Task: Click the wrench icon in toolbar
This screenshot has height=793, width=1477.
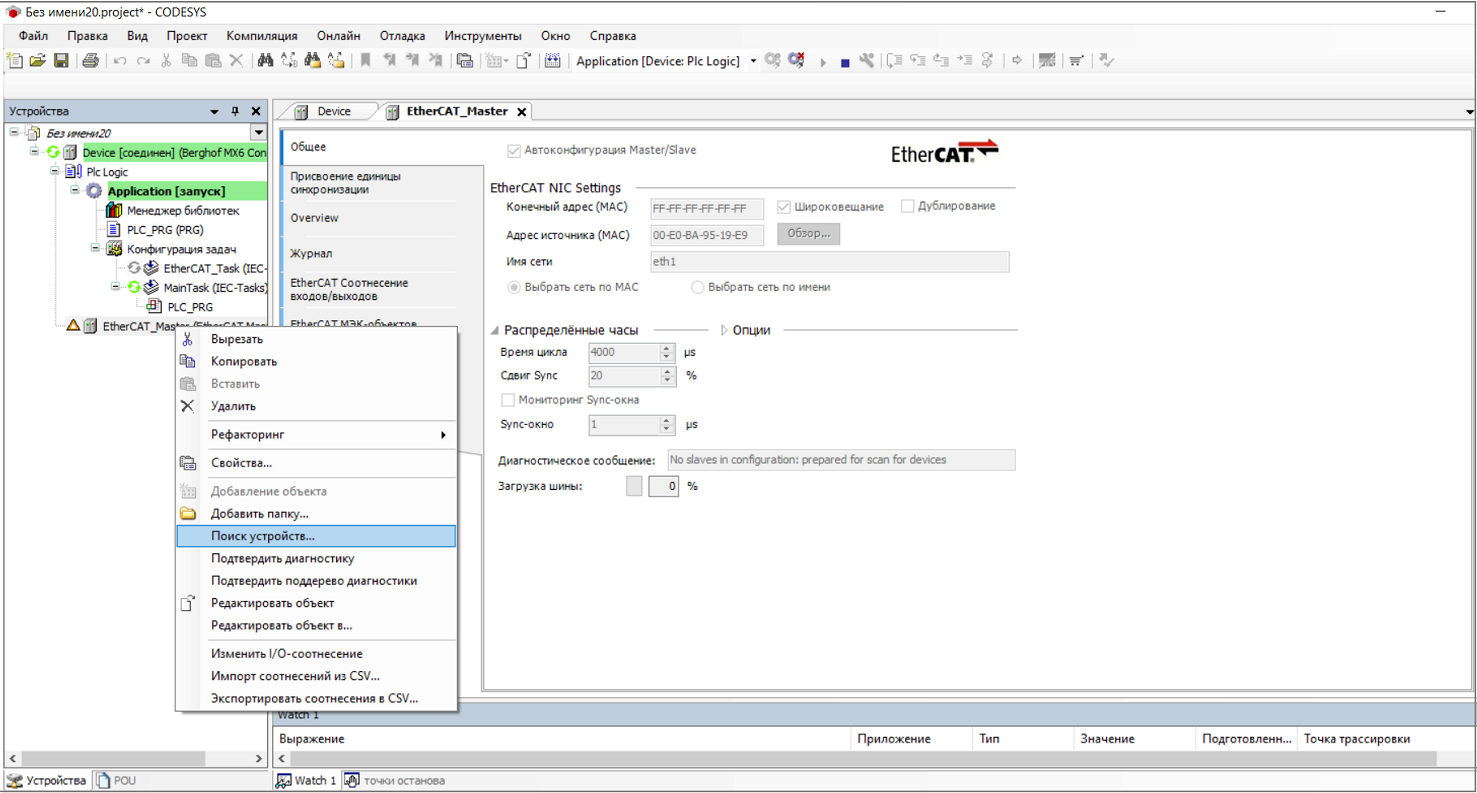Action: pos(867,61)
